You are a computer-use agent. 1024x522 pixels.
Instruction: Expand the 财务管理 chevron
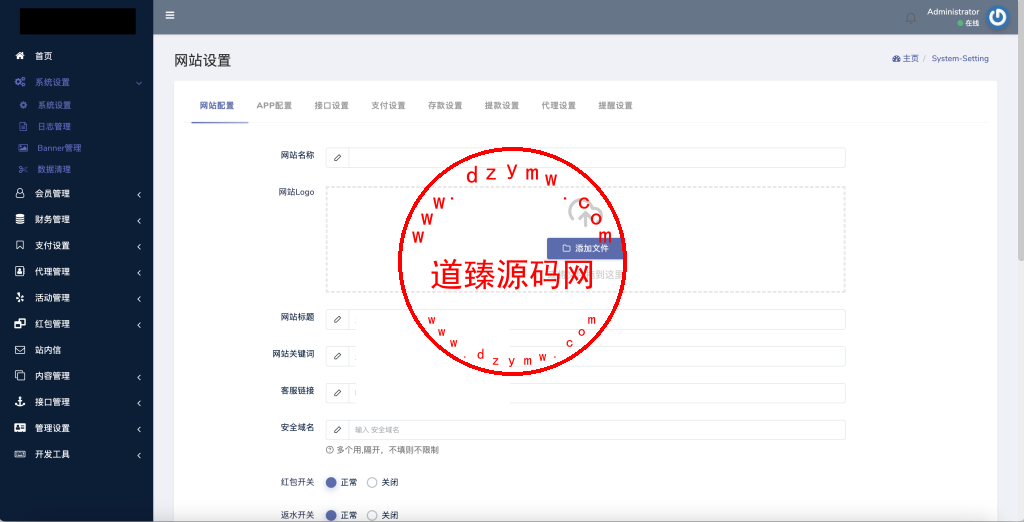pos(139,221)
